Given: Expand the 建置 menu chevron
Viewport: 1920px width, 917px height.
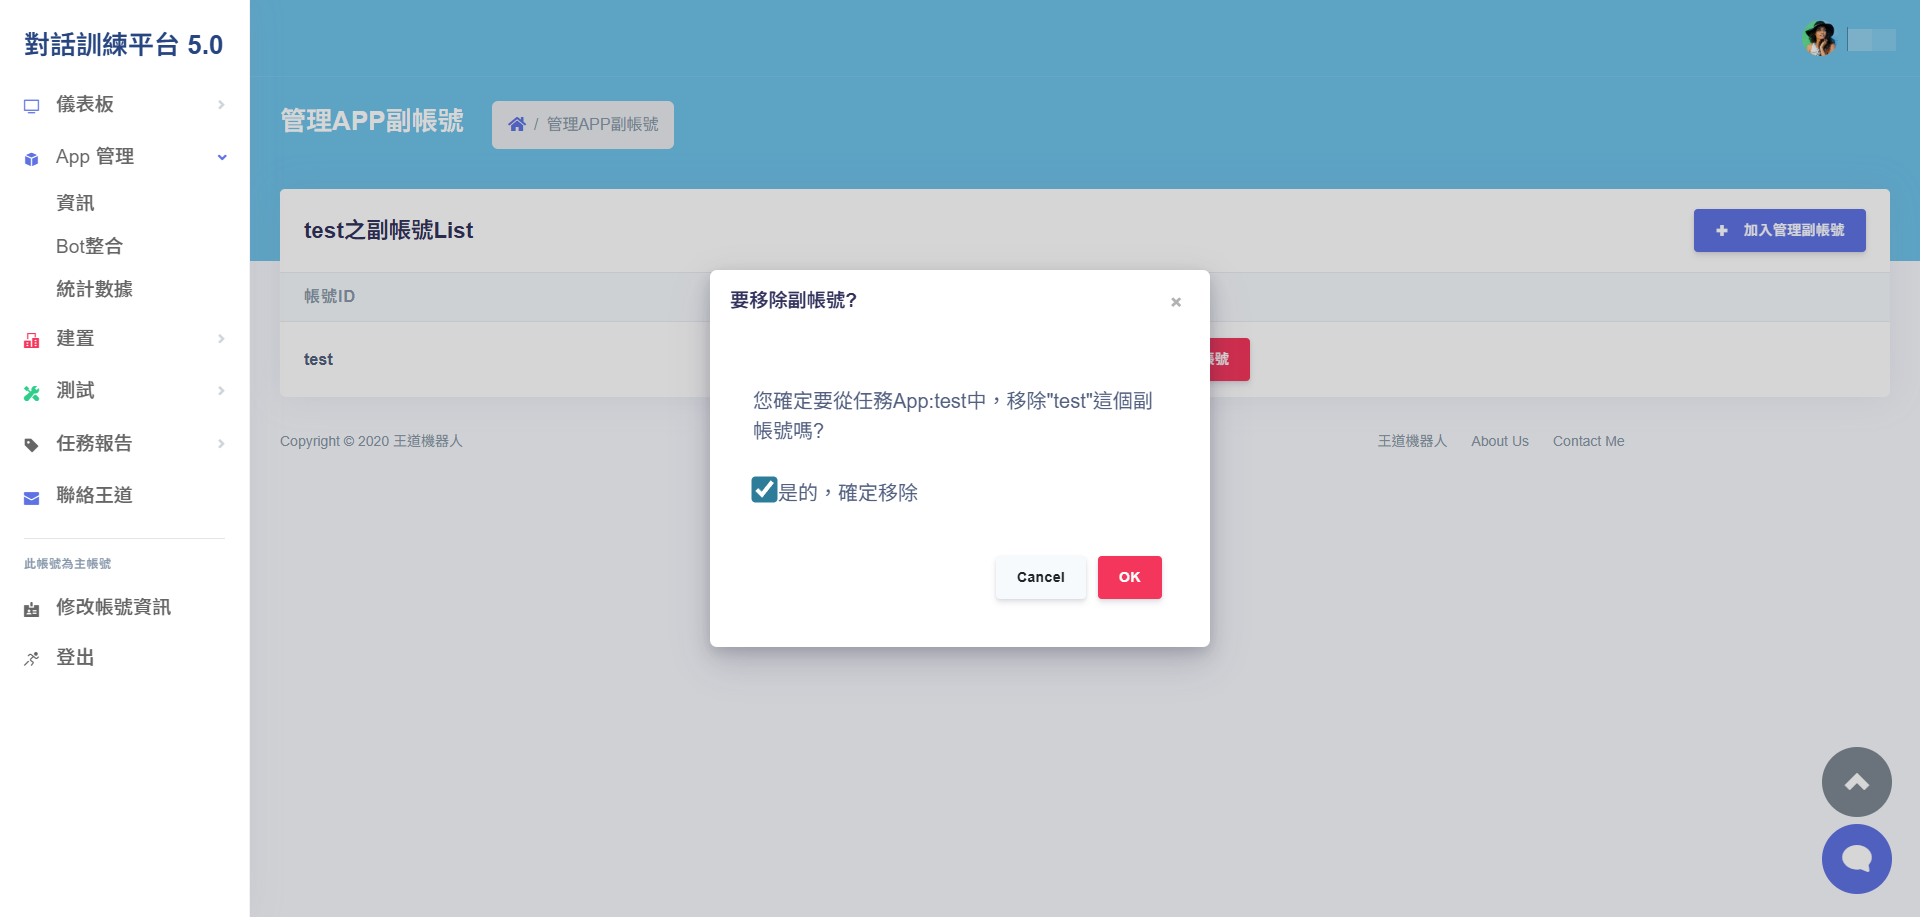Looking at the screenshot, I should point(221,339).
